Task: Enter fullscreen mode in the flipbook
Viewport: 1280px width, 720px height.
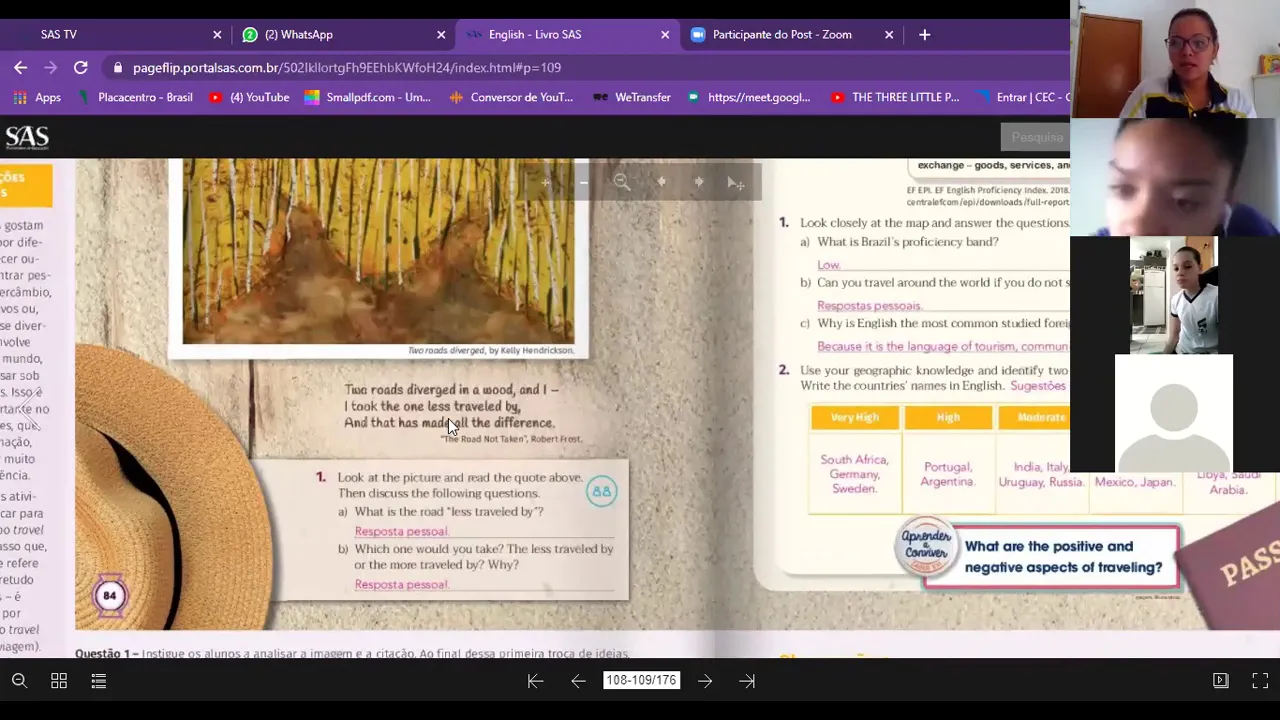Action: click(x=1260, y=681)
